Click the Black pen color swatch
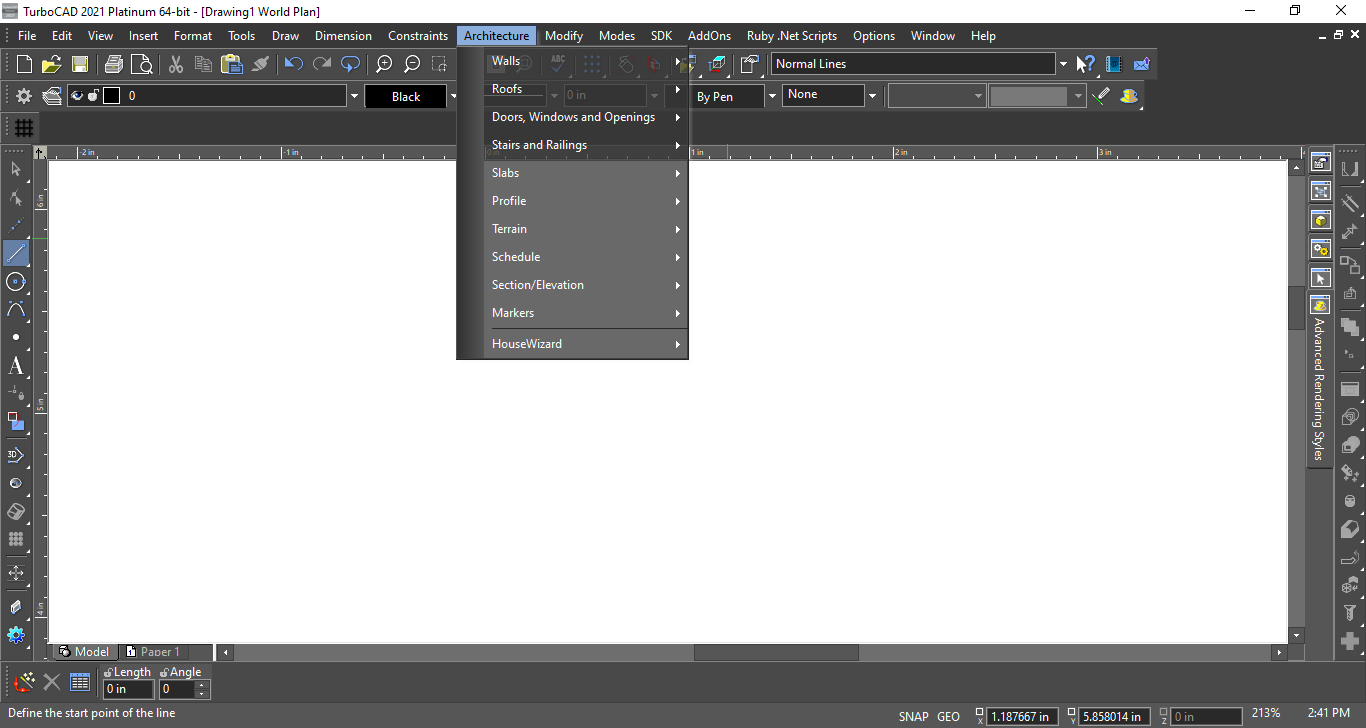 (x=406, y=96)
